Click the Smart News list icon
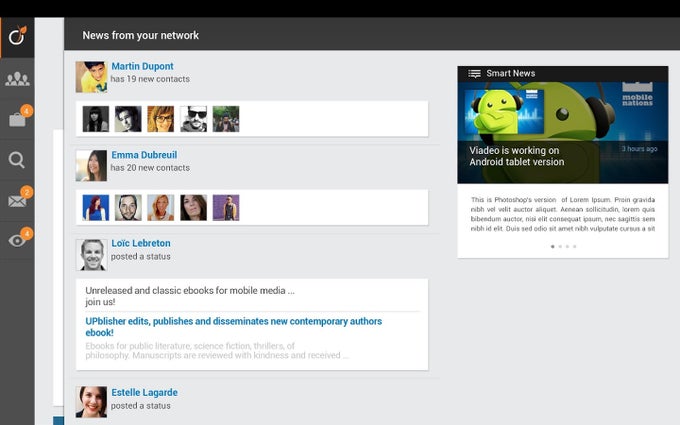This screenshot has width=680, height=425. click(x=474, y=74)
